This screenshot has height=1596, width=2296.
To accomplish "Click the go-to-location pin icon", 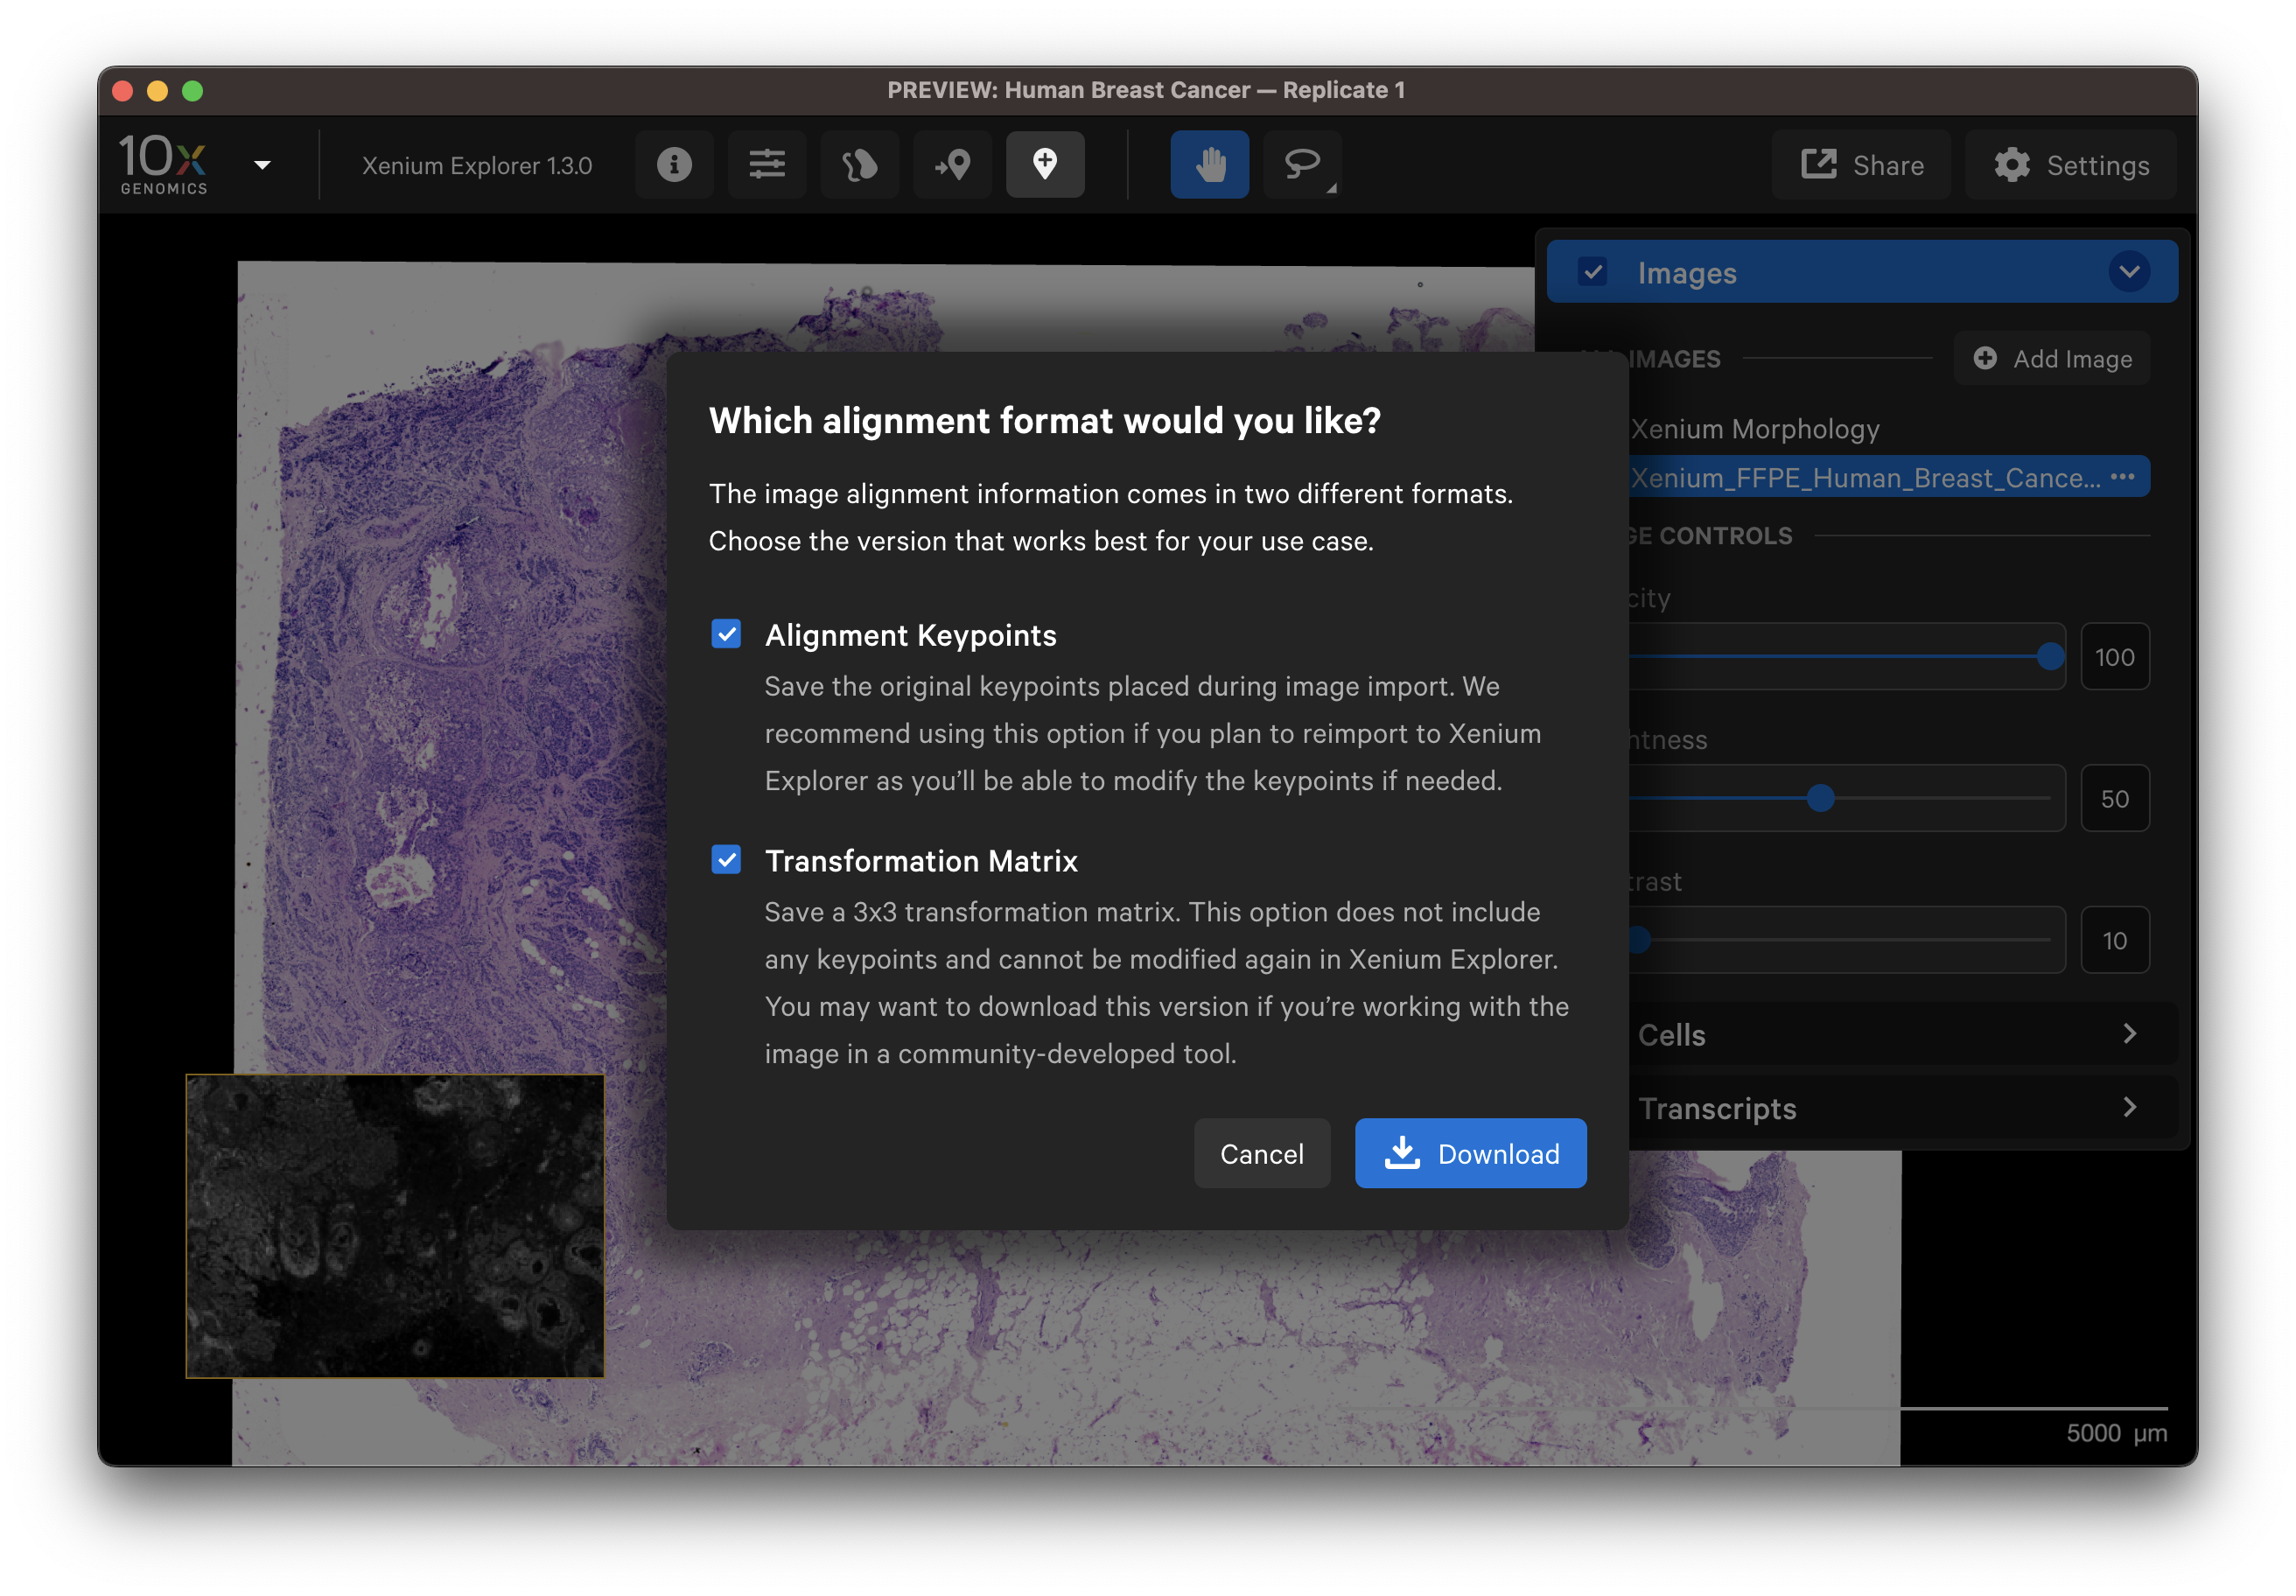I will [x=952, y=164].
